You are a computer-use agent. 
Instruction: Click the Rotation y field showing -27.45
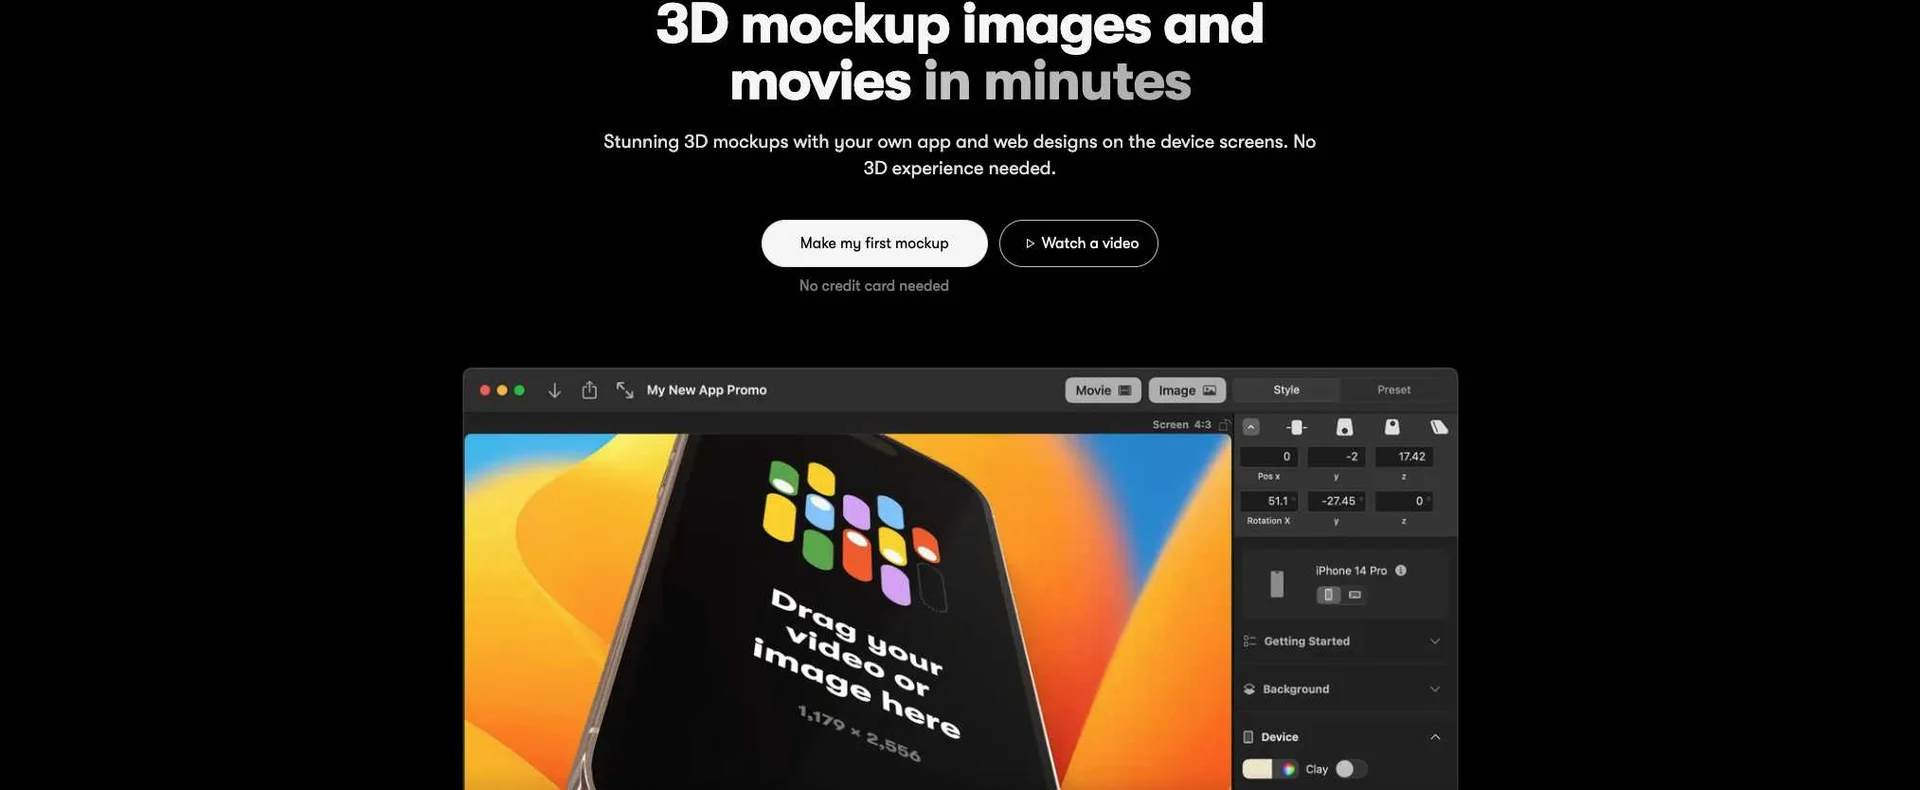pos(1336,501)
